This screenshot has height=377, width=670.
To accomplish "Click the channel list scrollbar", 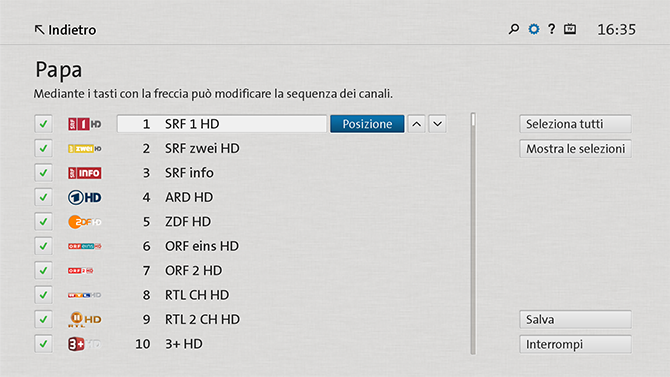I will tap(473, 233).
